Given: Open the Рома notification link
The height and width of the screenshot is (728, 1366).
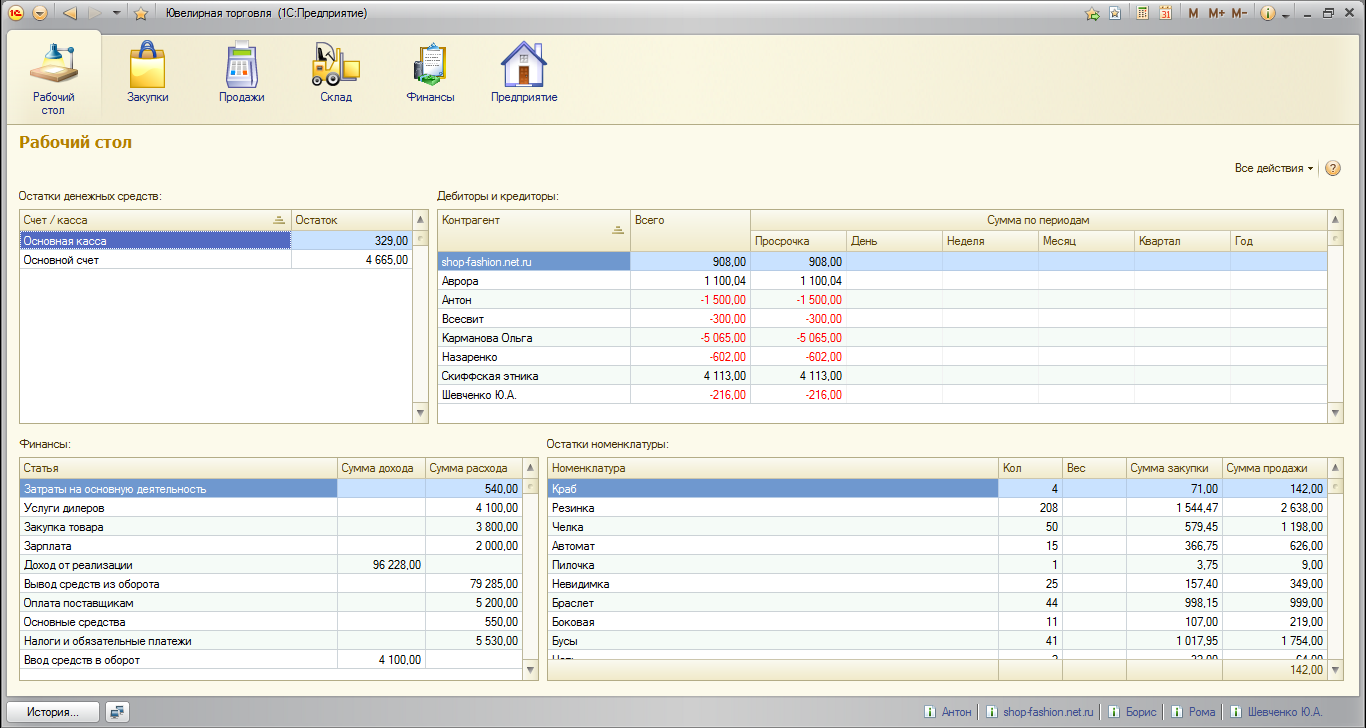Looking at the screenshot, I should pyautogui.click(x=1193, y=712).
